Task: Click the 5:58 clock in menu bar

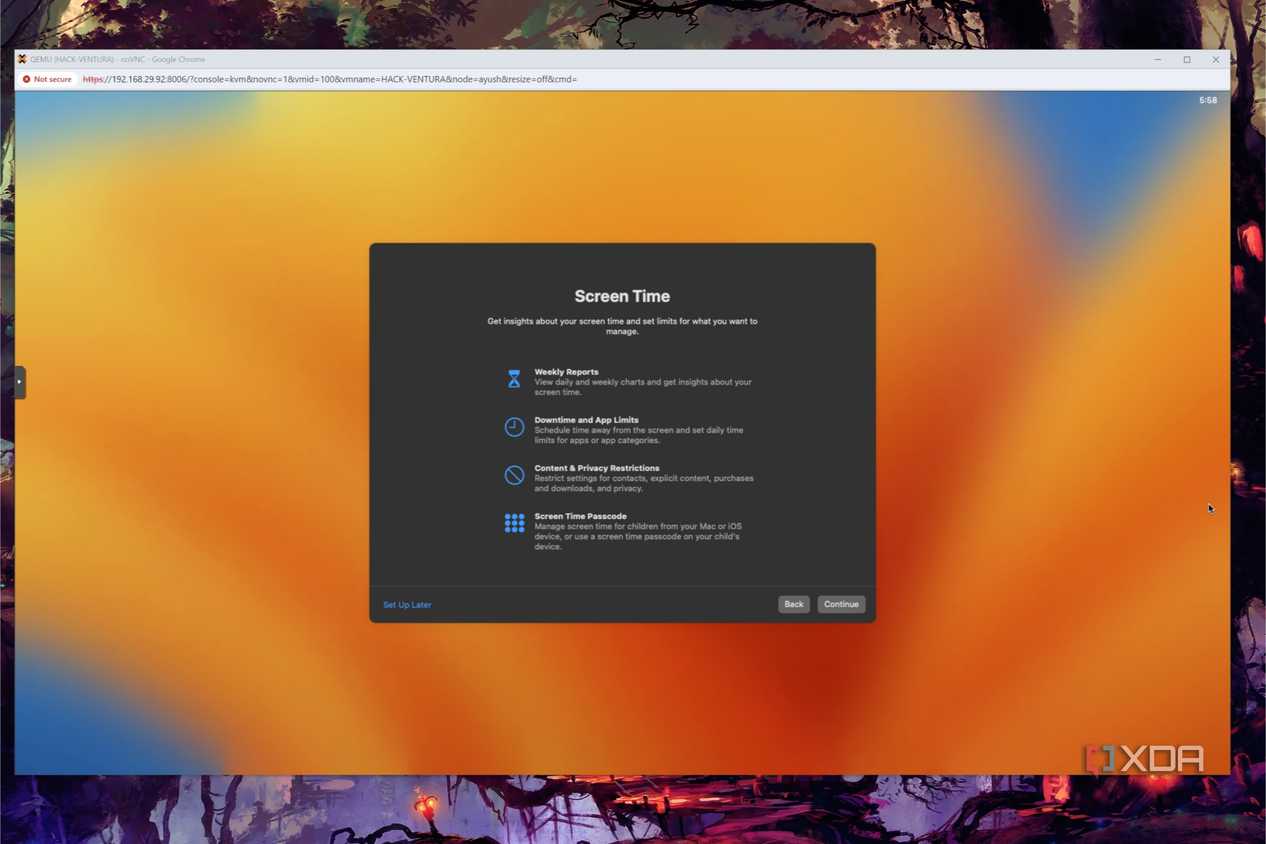Action: click(1208, 100)
